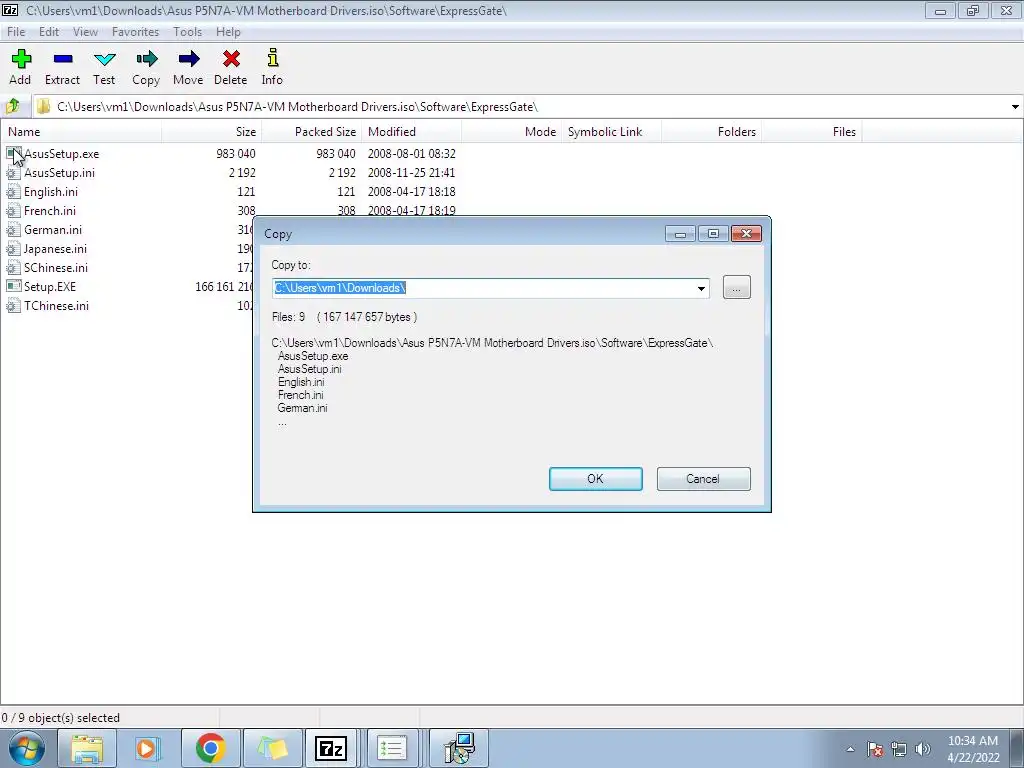Open the File menu
The width and height of the screenshot is (1024, 768).
[x=16, y=31]
